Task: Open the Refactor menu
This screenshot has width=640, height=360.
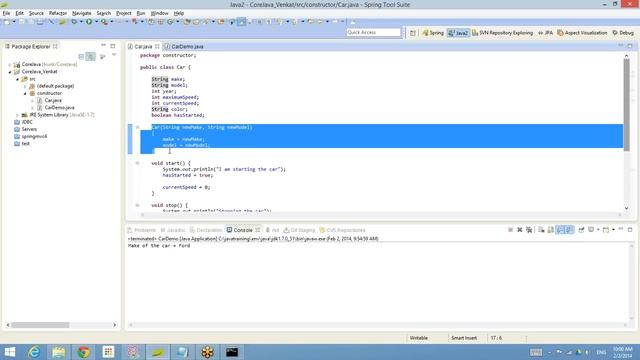Action: [x=58, y=13]
